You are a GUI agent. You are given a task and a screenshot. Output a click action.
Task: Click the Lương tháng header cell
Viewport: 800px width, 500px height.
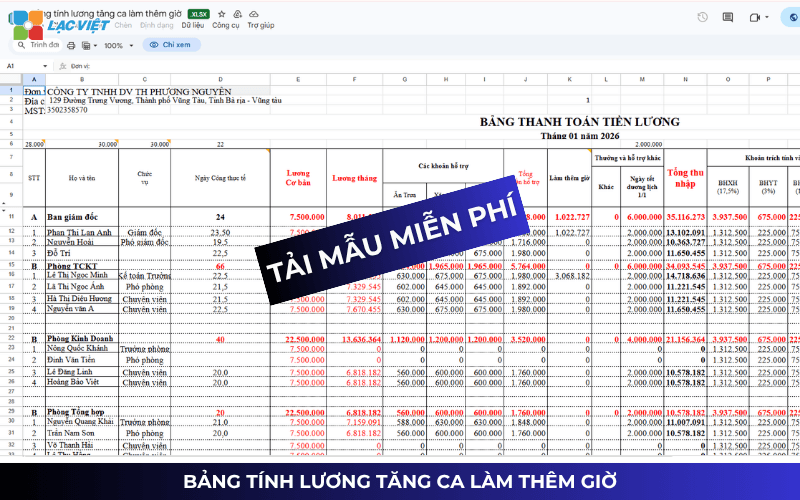355,178
